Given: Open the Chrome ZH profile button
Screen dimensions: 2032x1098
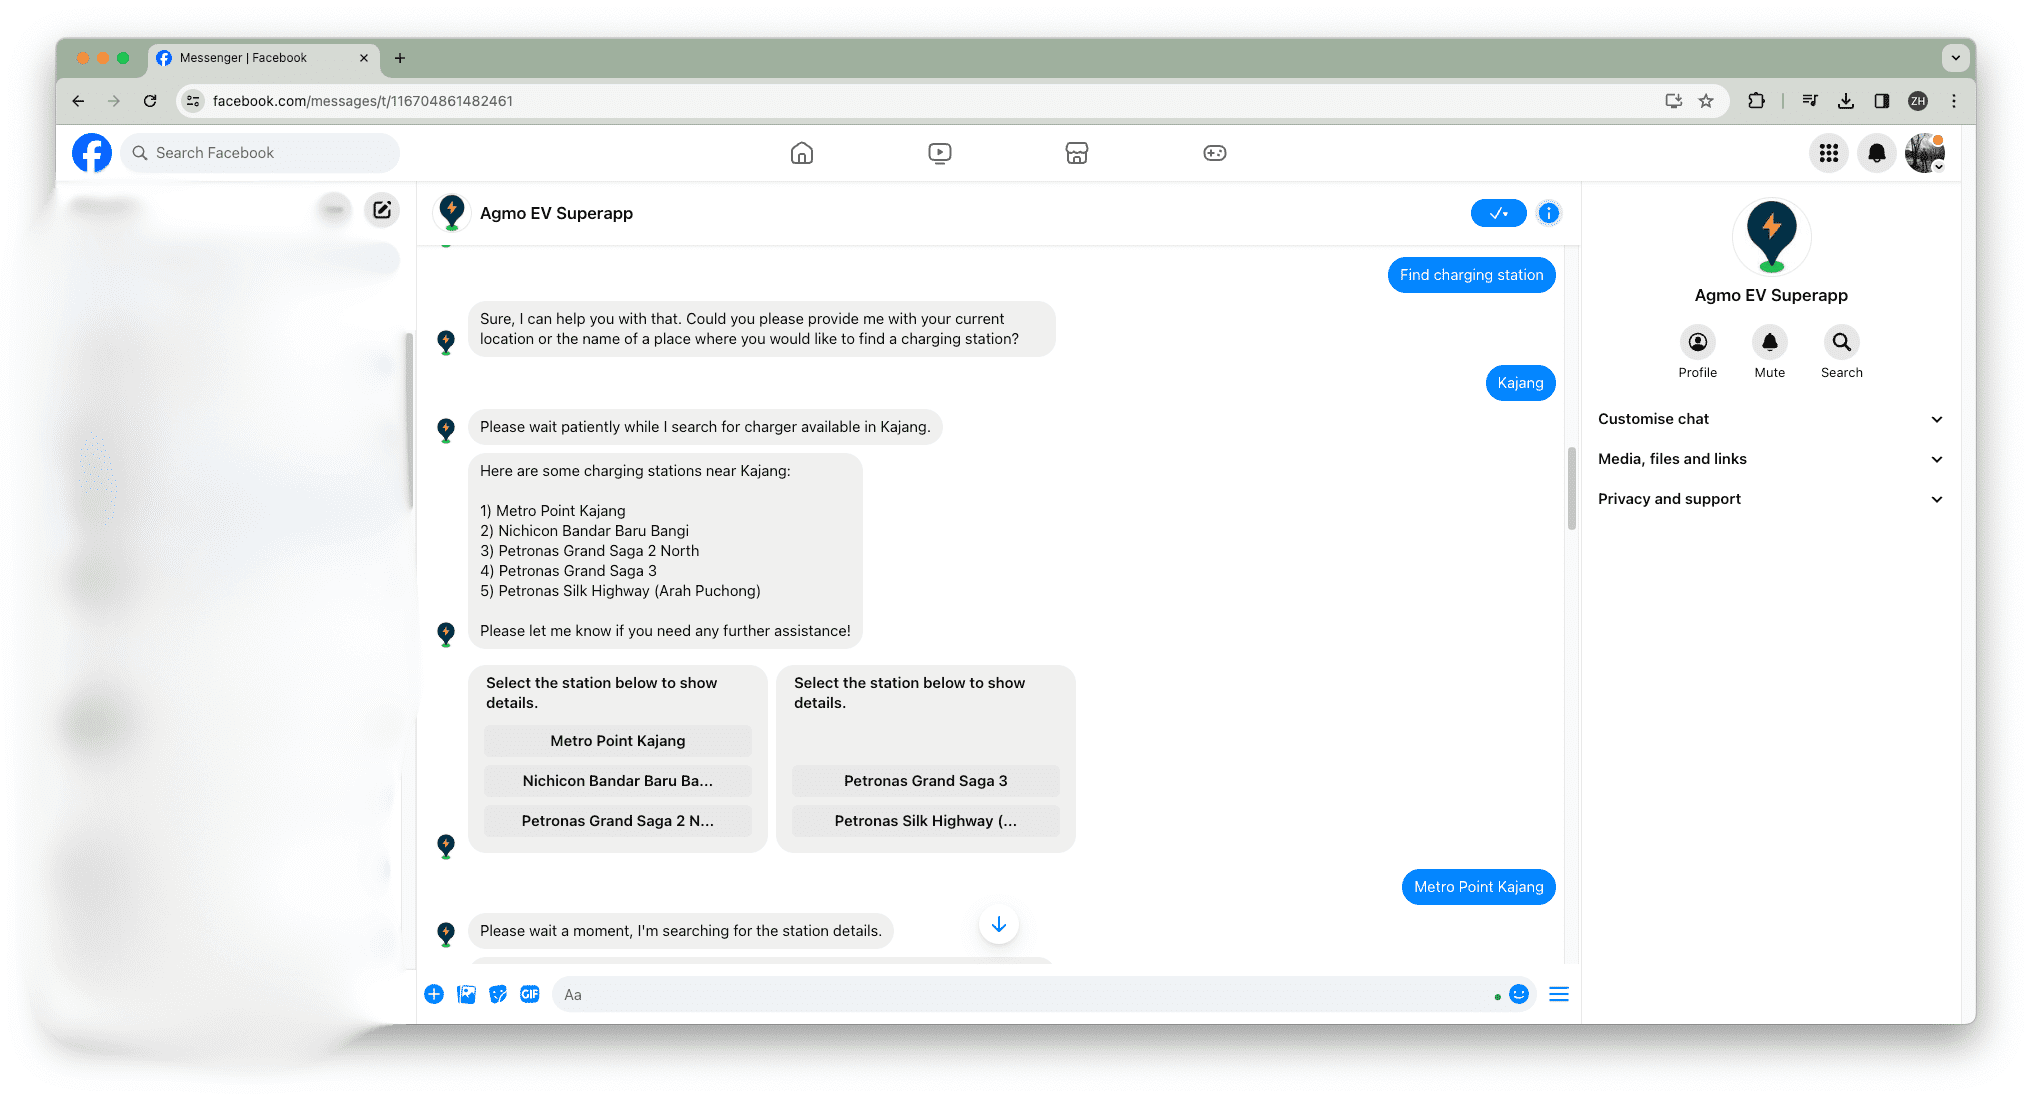Looking at the screenshot, I should coord(1918,101).
